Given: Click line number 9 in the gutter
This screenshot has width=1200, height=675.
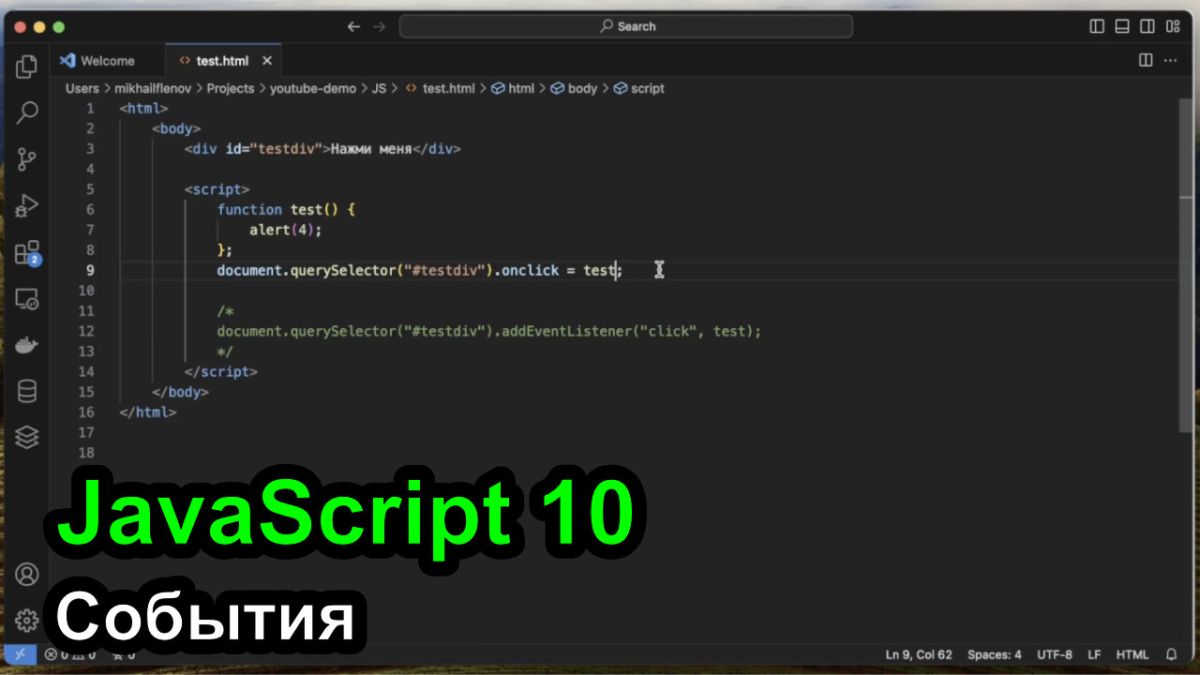Looking at the screenshot, I should 90,270.
